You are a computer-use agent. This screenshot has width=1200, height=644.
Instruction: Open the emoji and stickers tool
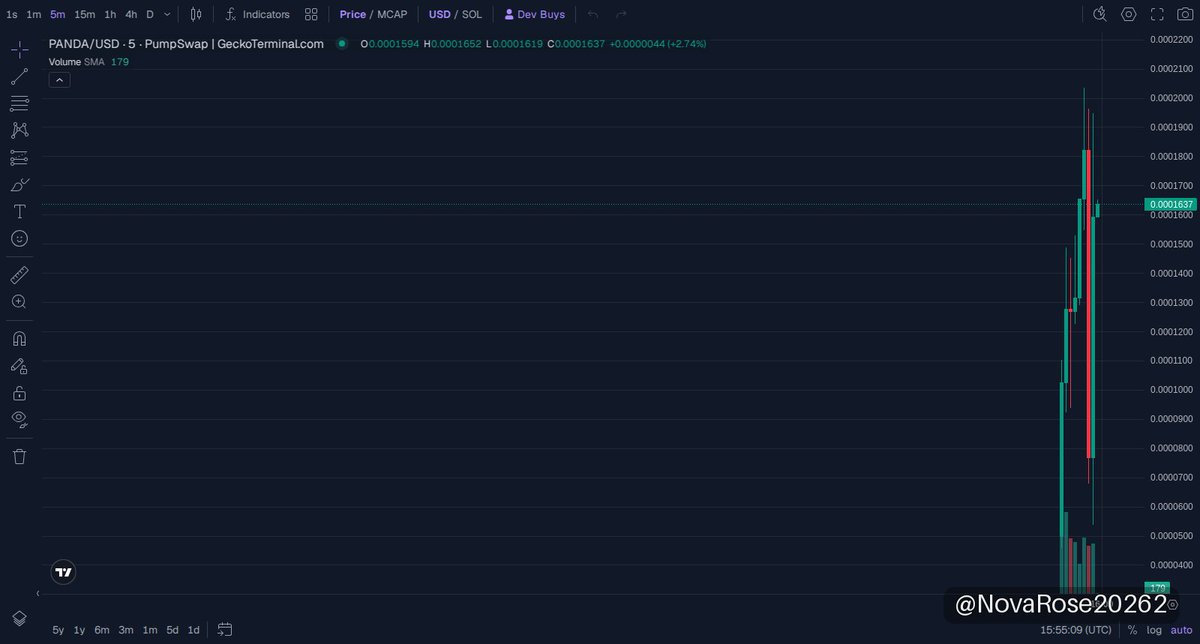[20, 238]
